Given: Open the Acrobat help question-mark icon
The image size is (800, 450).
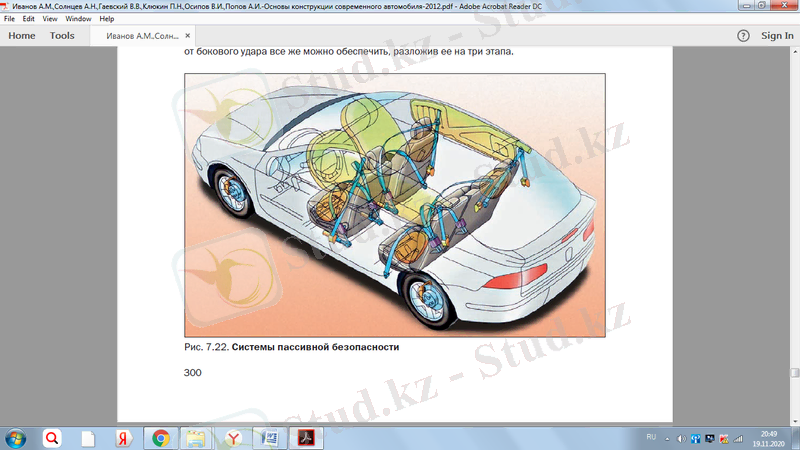Looking at the screenshot, I should coord(743,36).
